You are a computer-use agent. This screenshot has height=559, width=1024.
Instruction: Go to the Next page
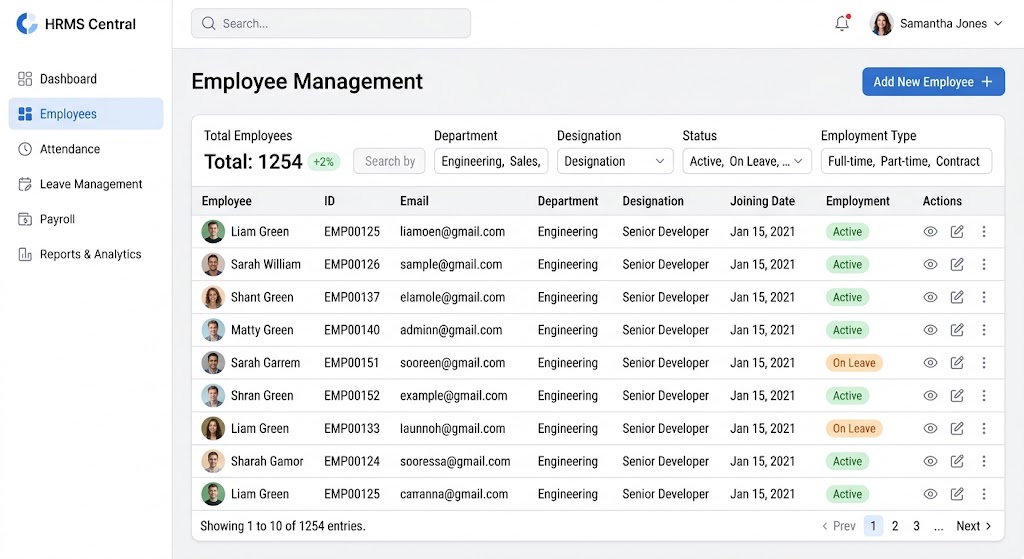coord(974,526)
